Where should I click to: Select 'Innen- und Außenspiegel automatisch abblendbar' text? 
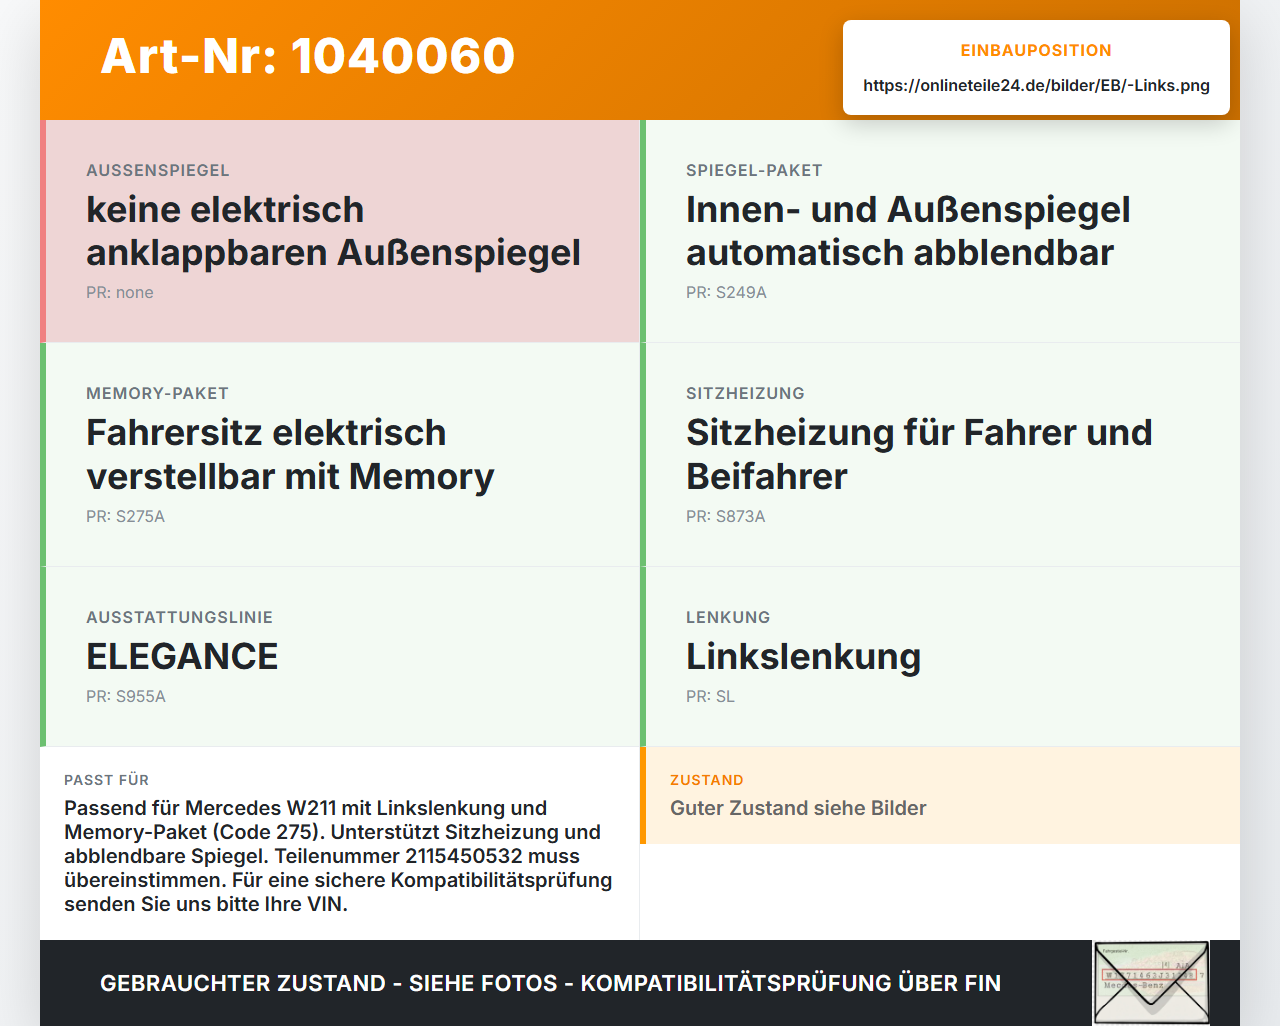click(x=908, y=231)
